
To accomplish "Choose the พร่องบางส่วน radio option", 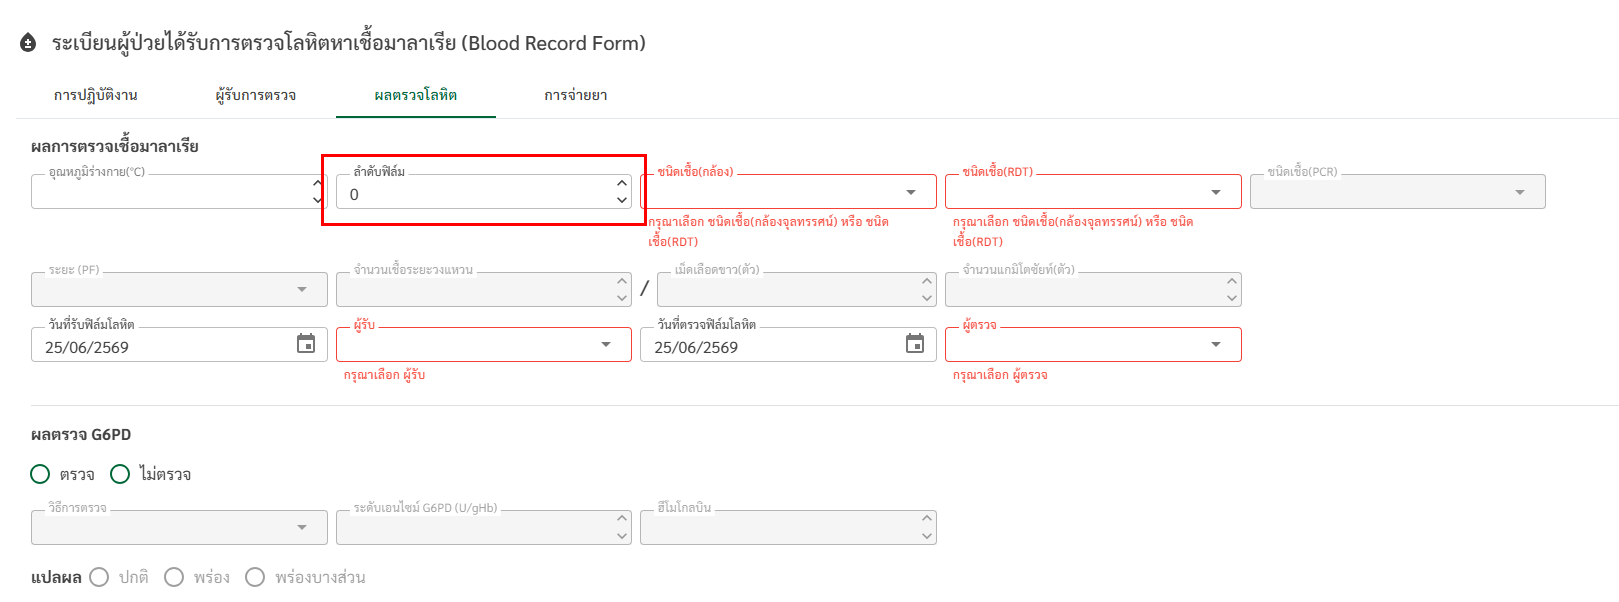I will tap(255, 577).
